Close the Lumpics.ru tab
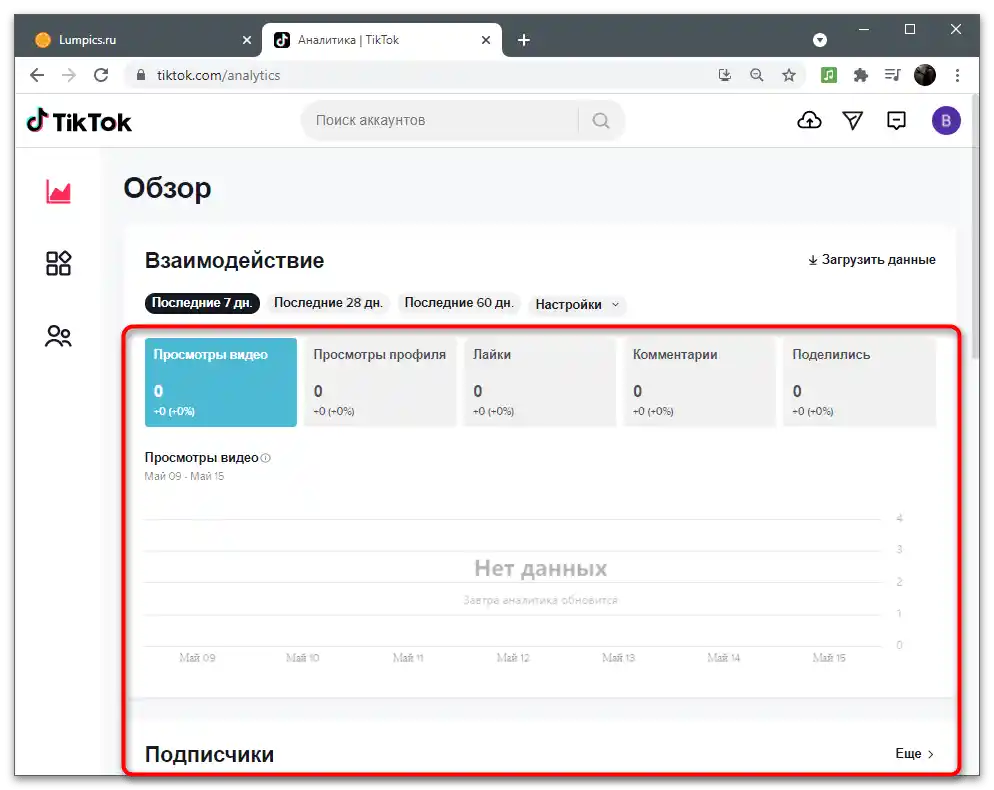Viewport: 994px width, 790px height. (247, 40)
